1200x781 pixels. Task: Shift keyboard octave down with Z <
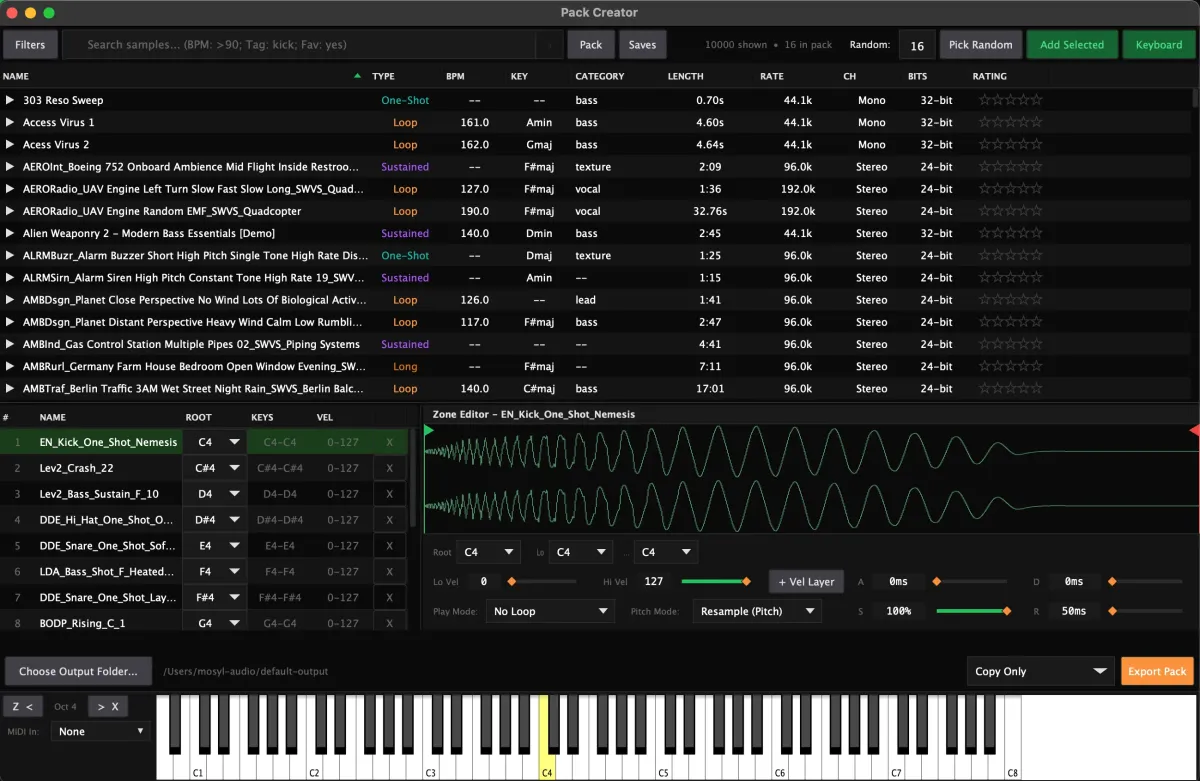[23, 706]
